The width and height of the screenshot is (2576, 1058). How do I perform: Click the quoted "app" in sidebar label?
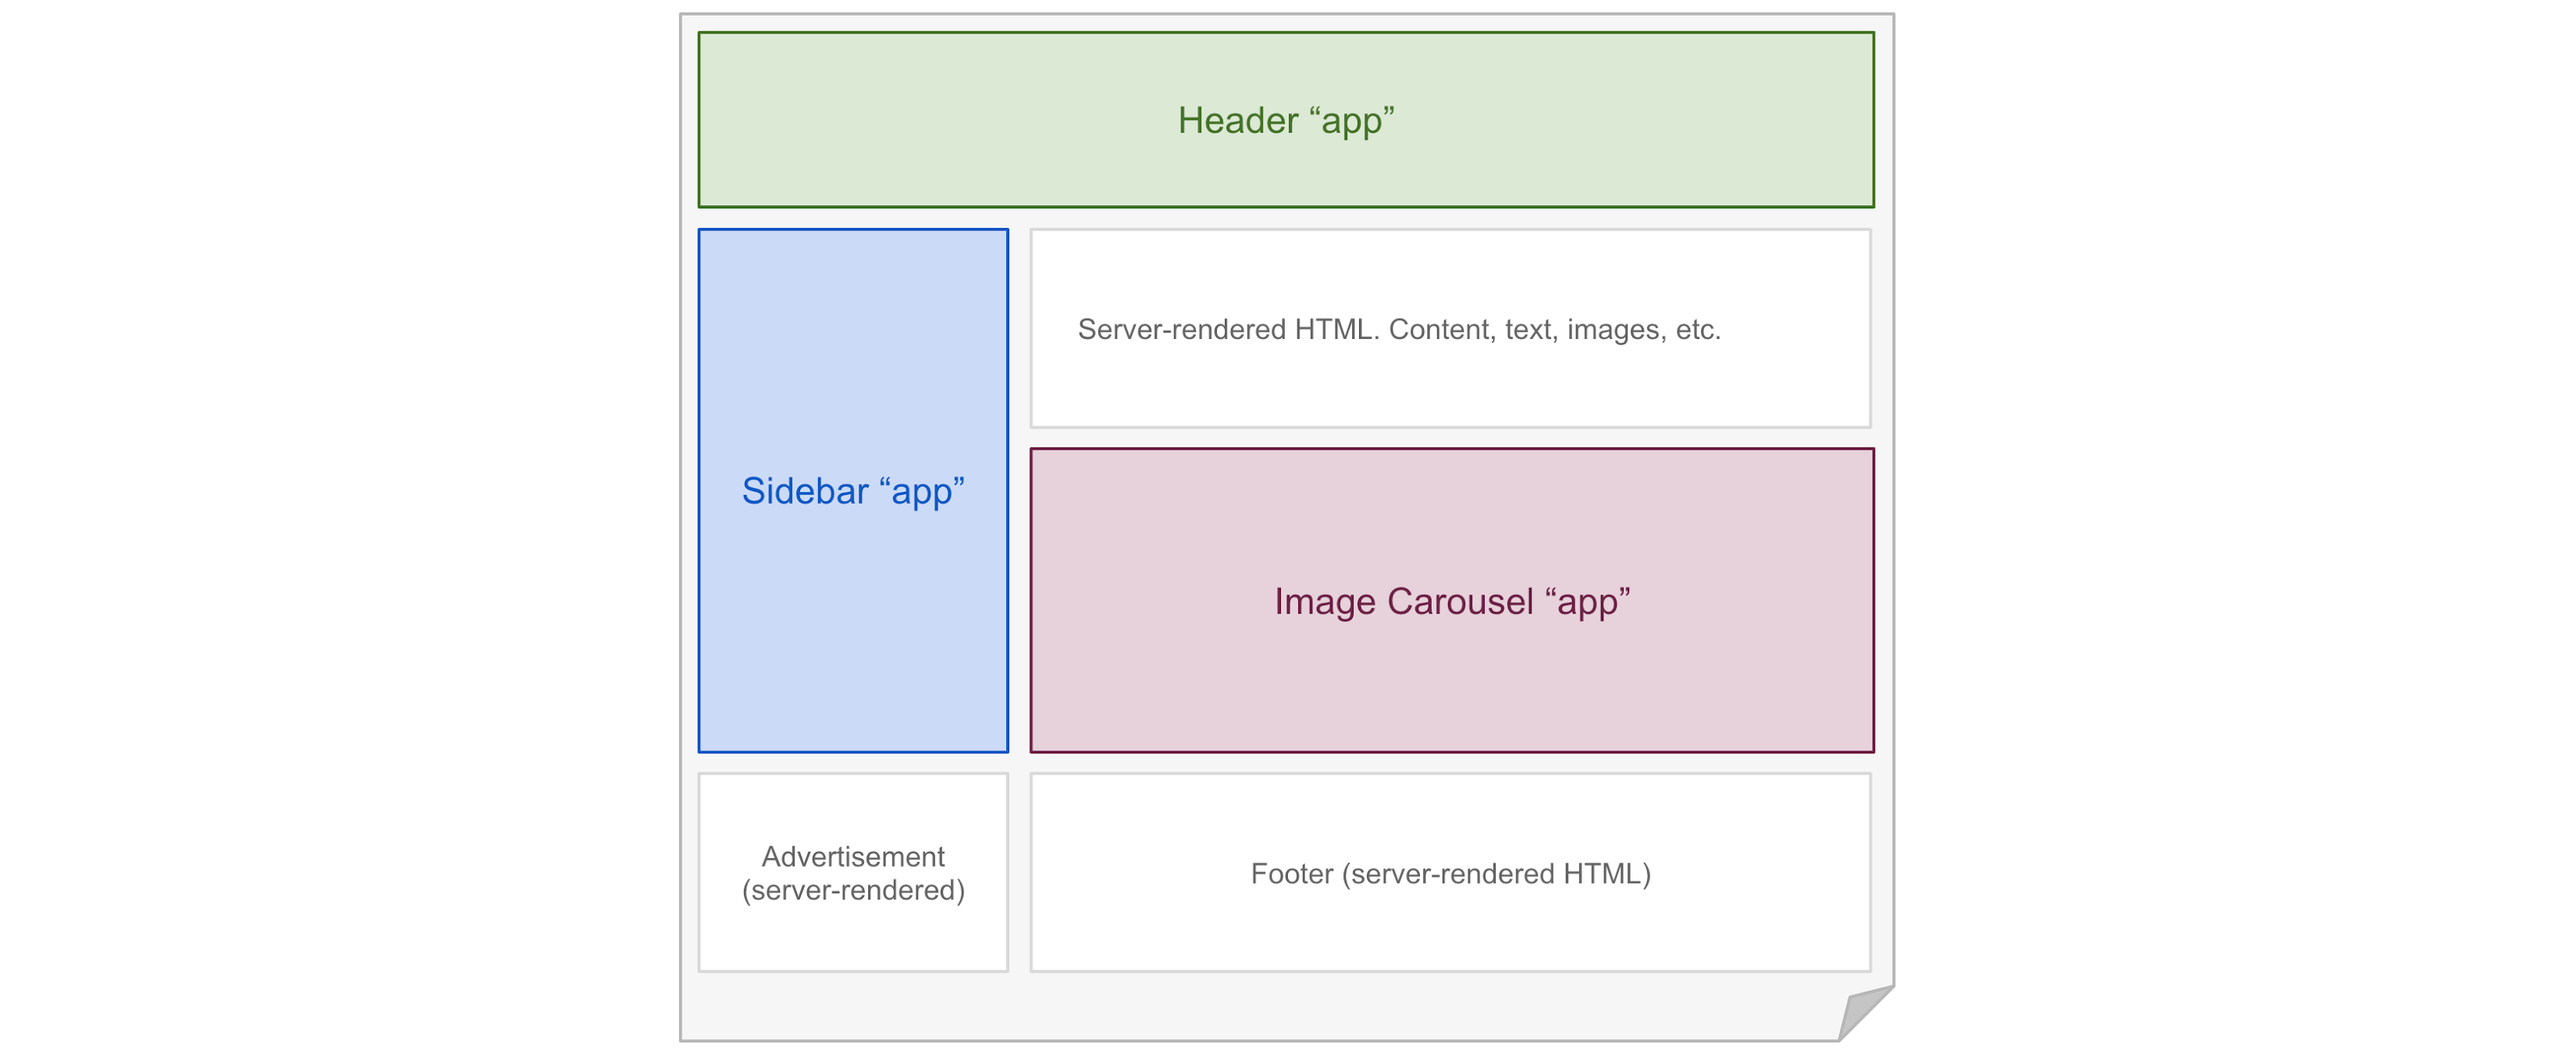pos(922,492)
